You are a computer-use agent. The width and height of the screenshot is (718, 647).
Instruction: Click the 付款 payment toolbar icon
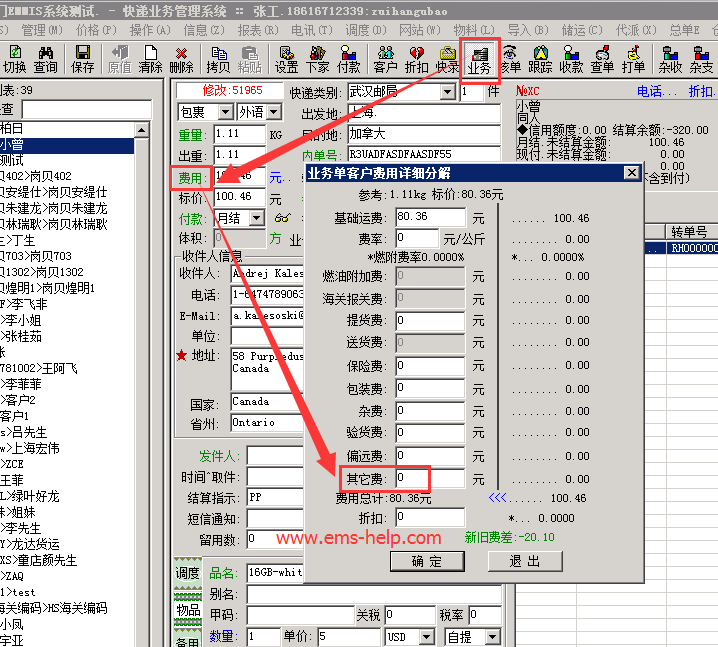348,60
